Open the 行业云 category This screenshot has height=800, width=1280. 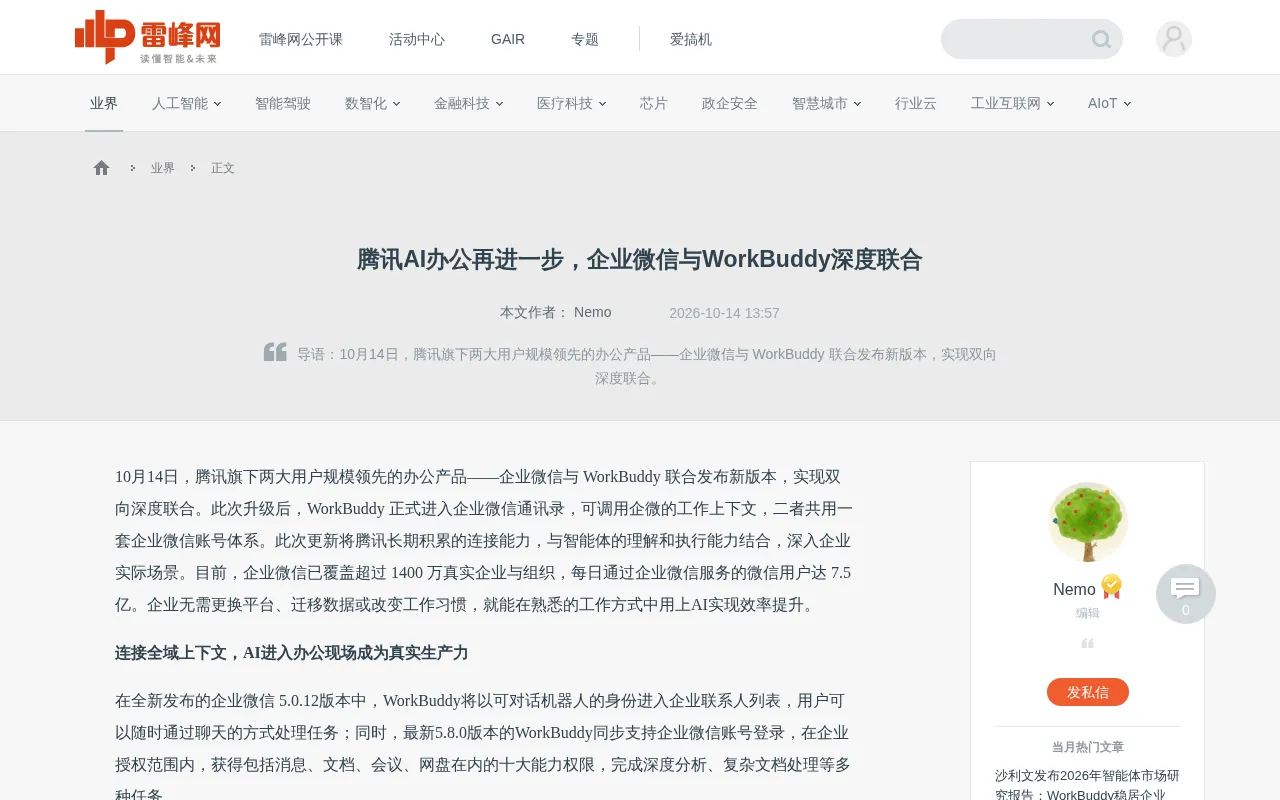coord(916,103)
